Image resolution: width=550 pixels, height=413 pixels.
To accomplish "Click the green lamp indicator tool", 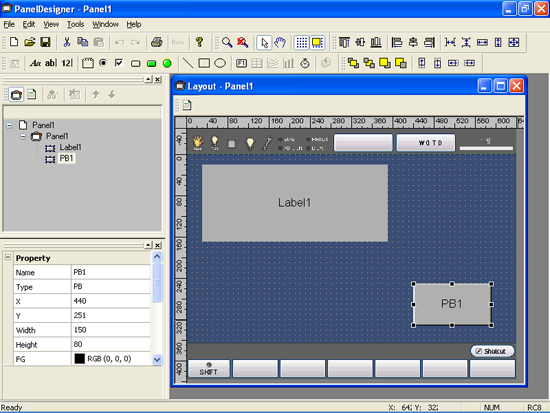I will point(167,63).
